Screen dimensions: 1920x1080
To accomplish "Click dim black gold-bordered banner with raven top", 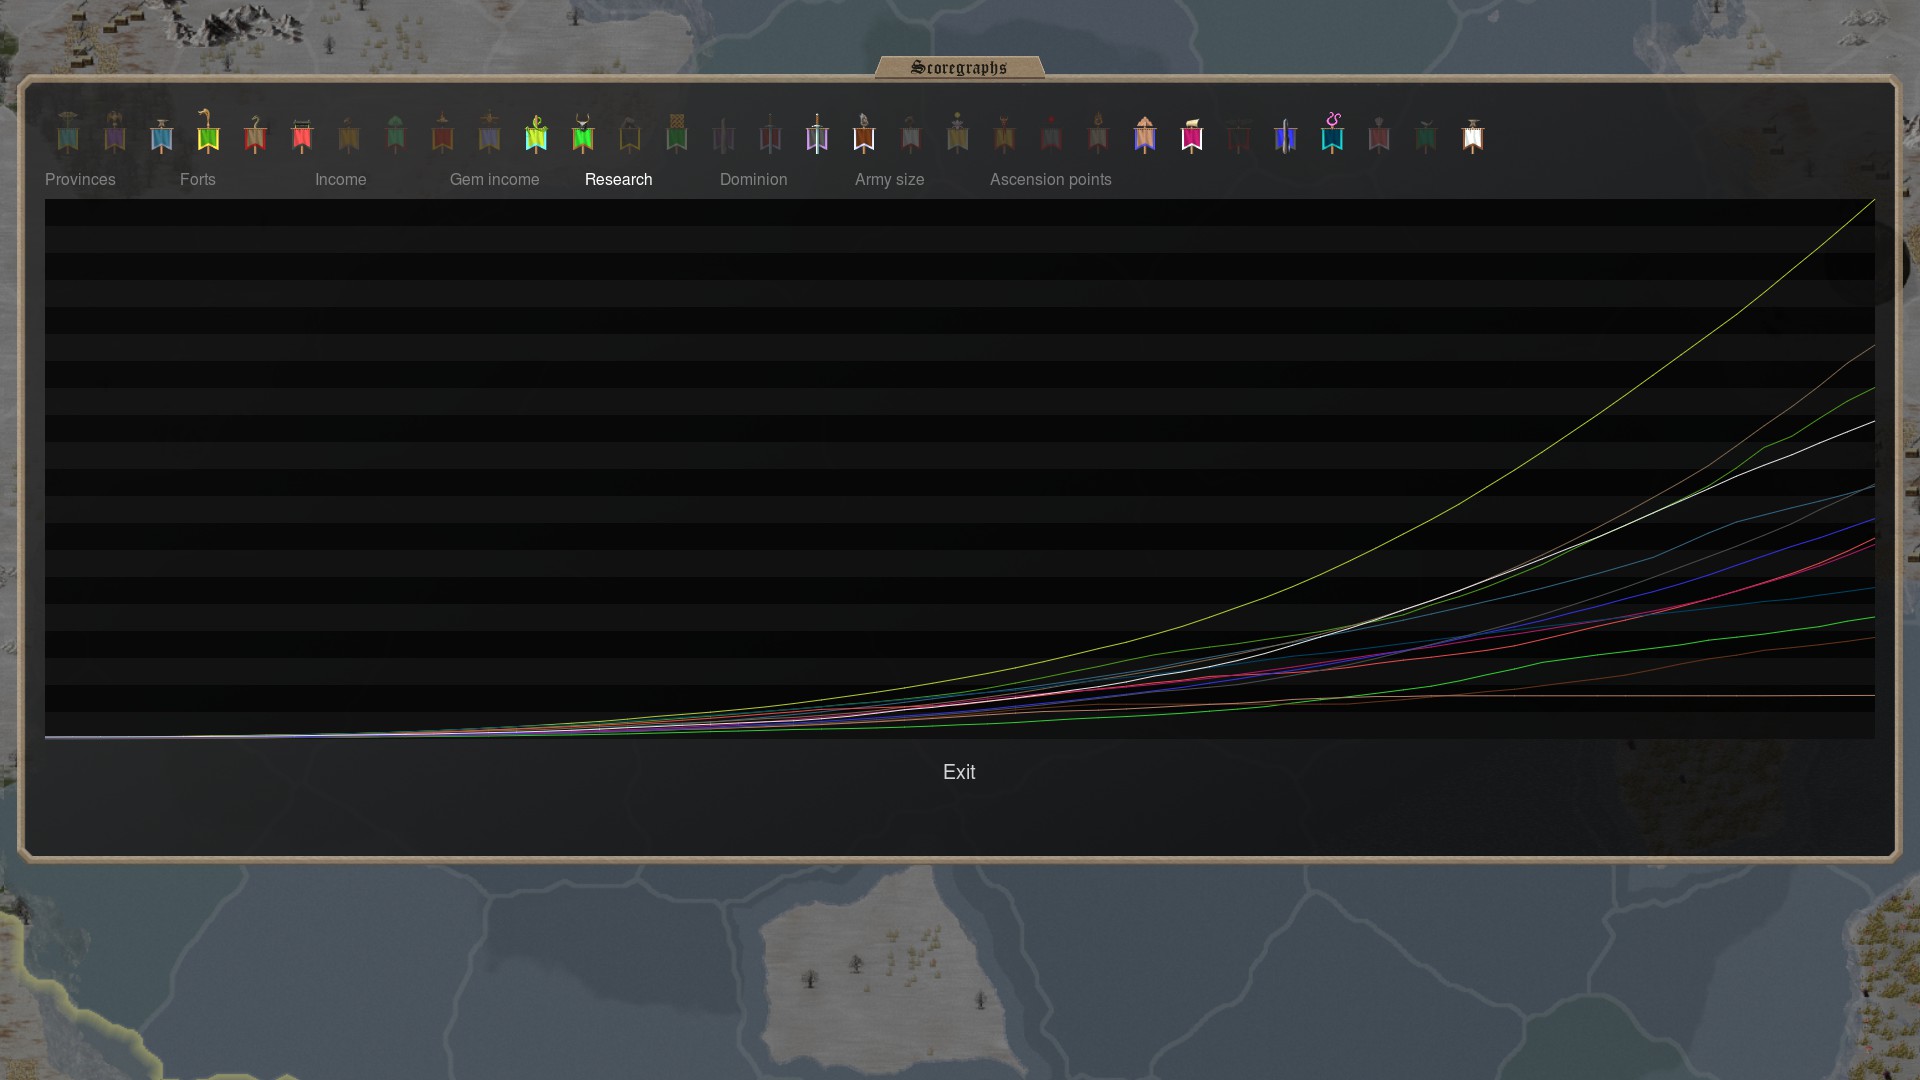I will click(630, 134).
